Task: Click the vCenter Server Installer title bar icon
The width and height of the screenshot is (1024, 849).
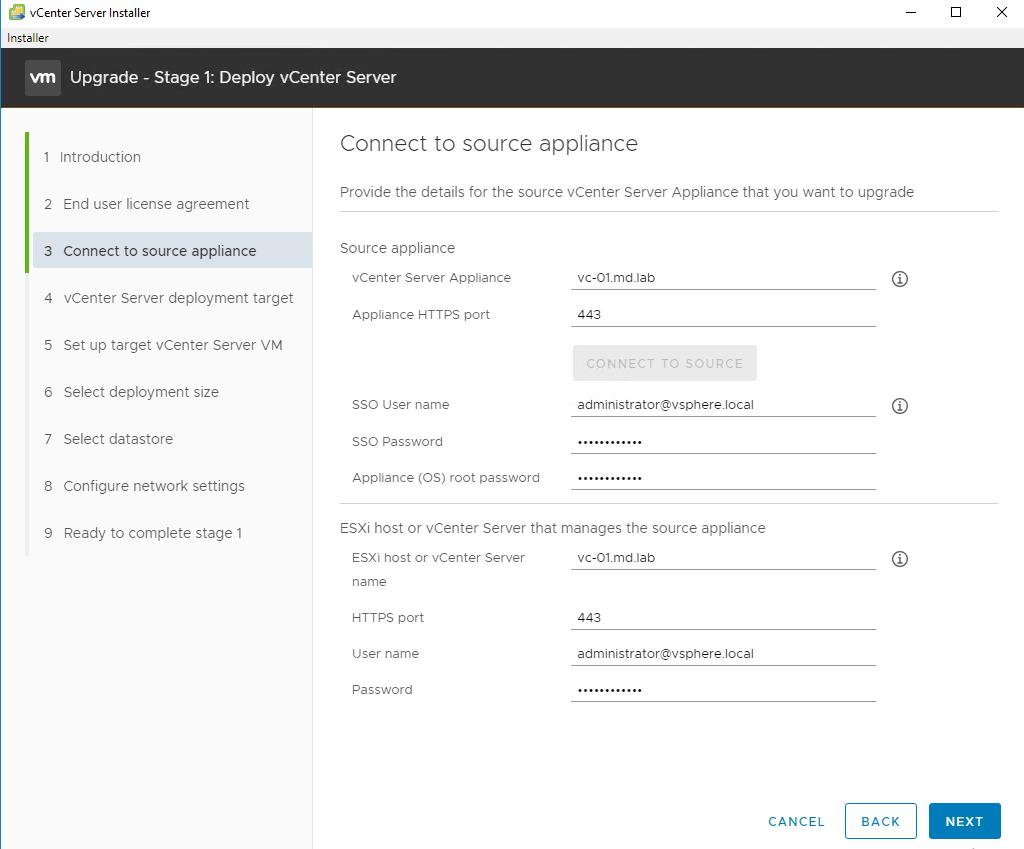Action: tap(16, 12)
